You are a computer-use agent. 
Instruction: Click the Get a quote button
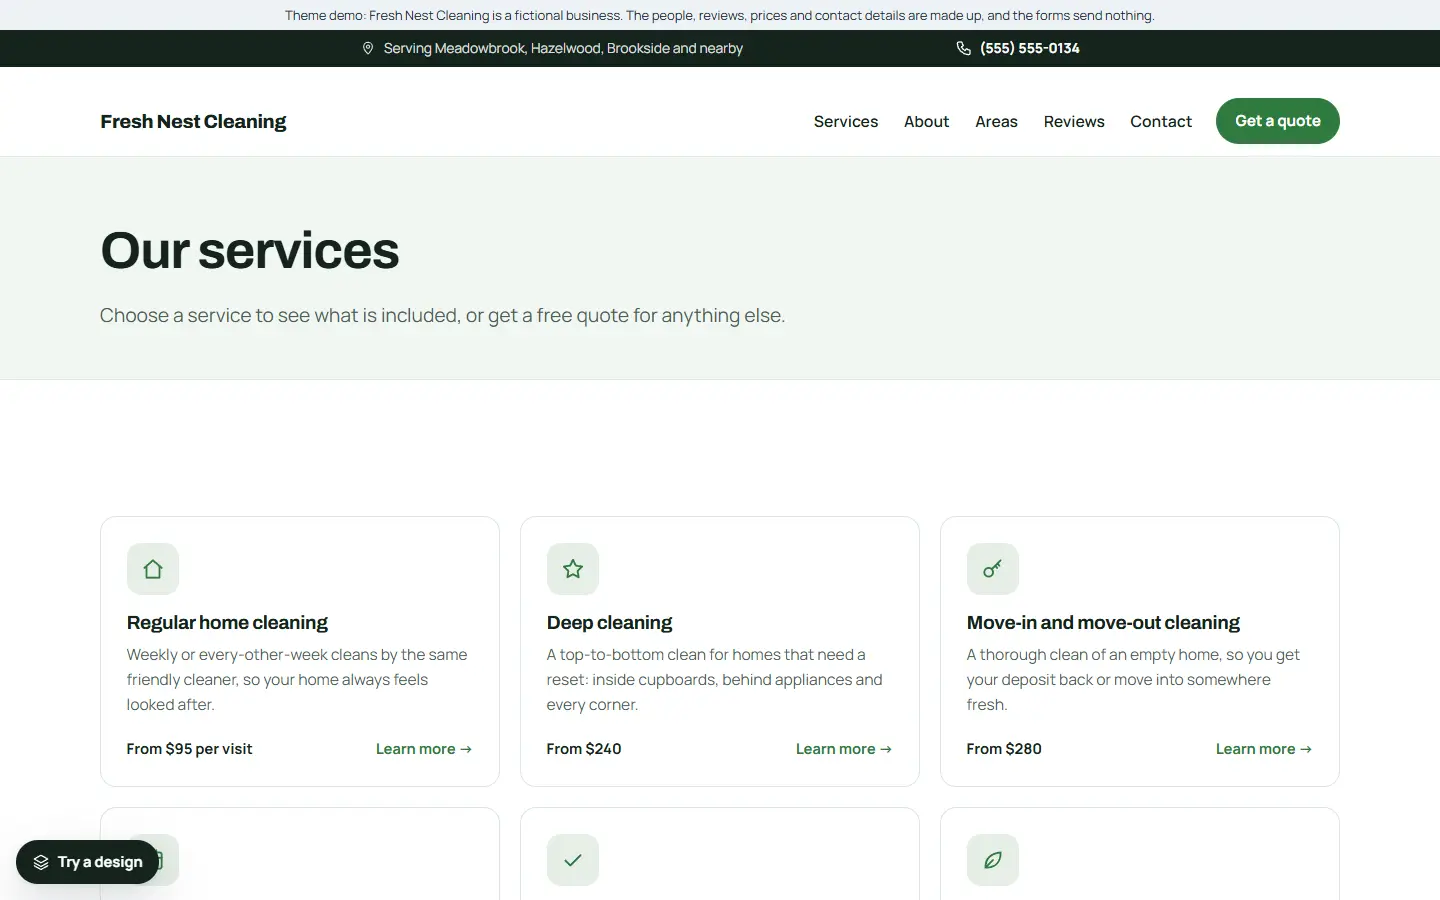pyautogui.click(x=1278, y=121)
